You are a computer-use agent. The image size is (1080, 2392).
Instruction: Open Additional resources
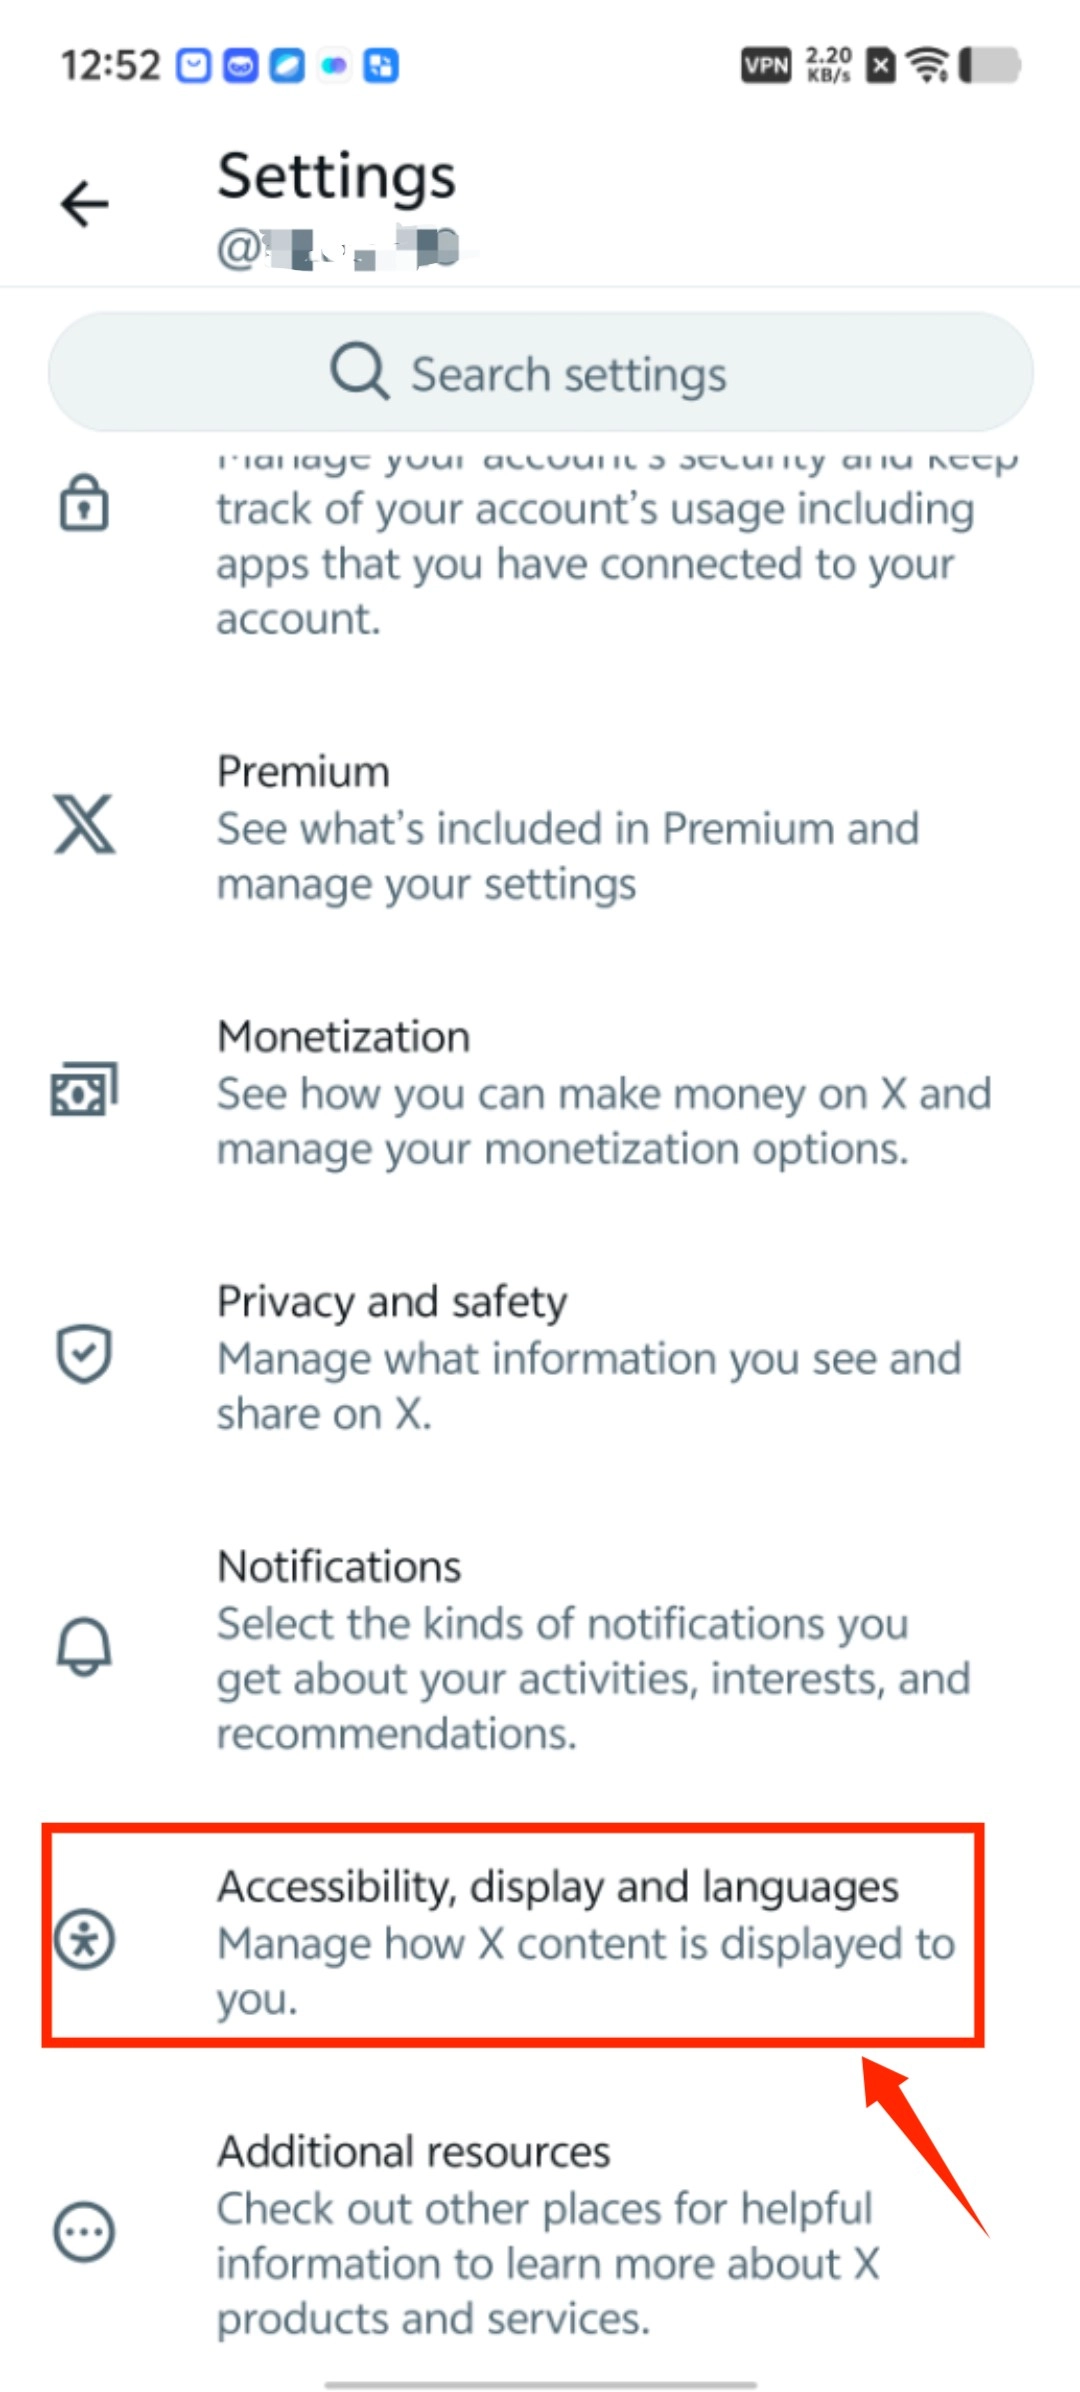[548, 2233]
